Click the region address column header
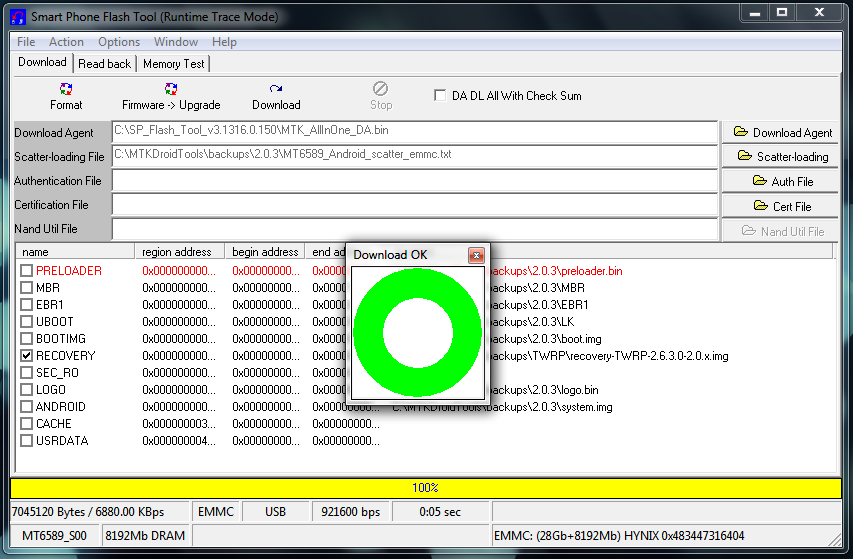Image resolution: width=853 pixels, height=559 pixels. pos(177,252)
